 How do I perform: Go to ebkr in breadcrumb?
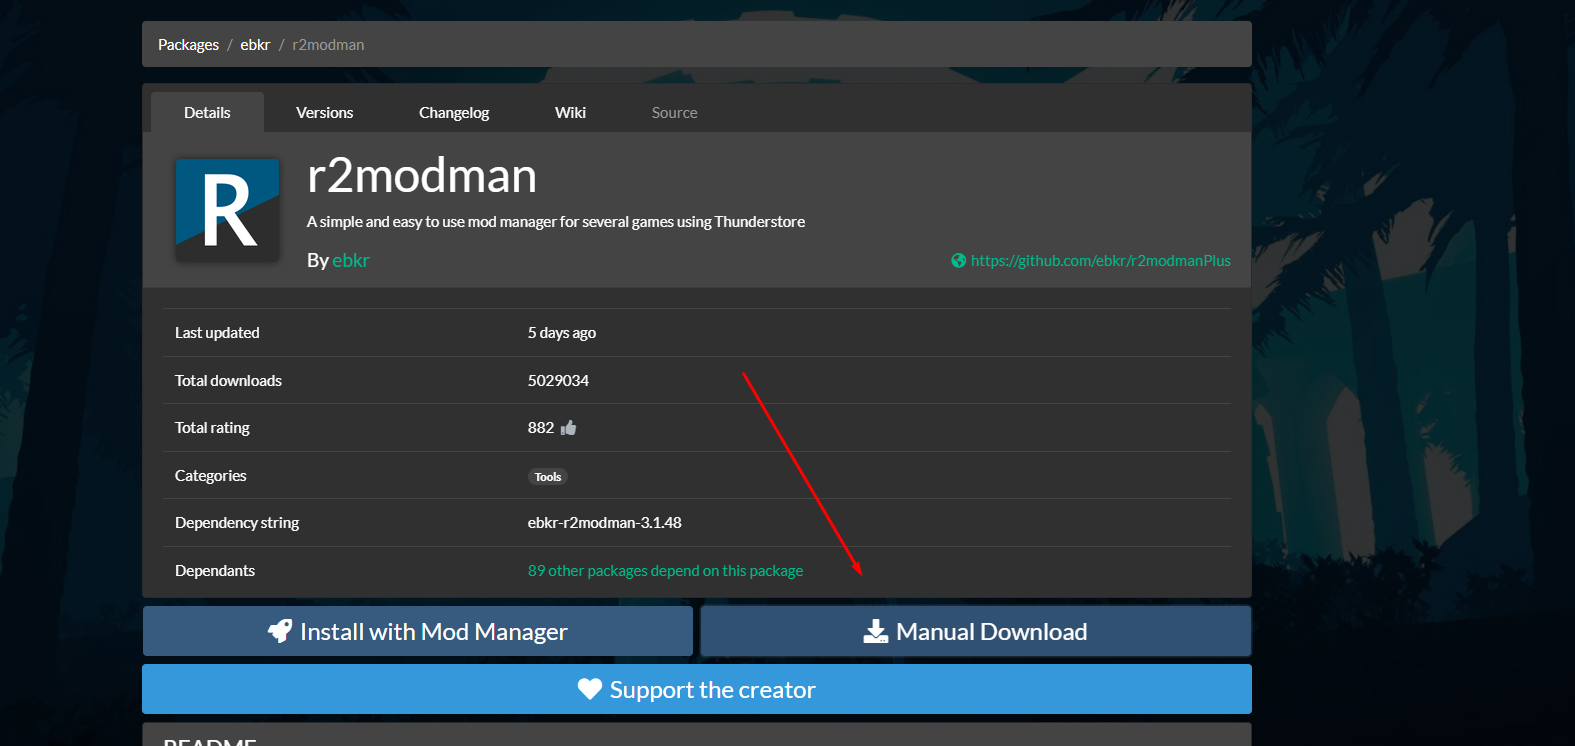pyautogui.click(x=255, y=45)
